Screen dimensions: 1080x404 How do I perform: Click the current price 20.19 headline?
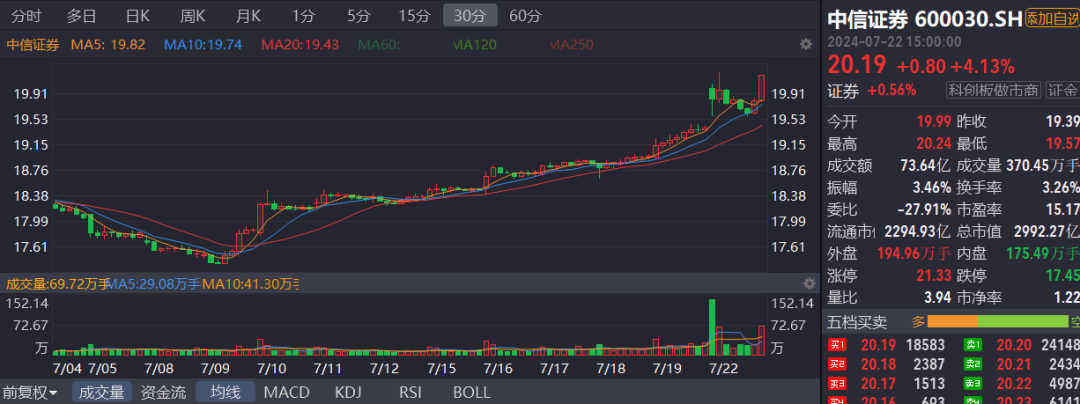pos(856,65)
